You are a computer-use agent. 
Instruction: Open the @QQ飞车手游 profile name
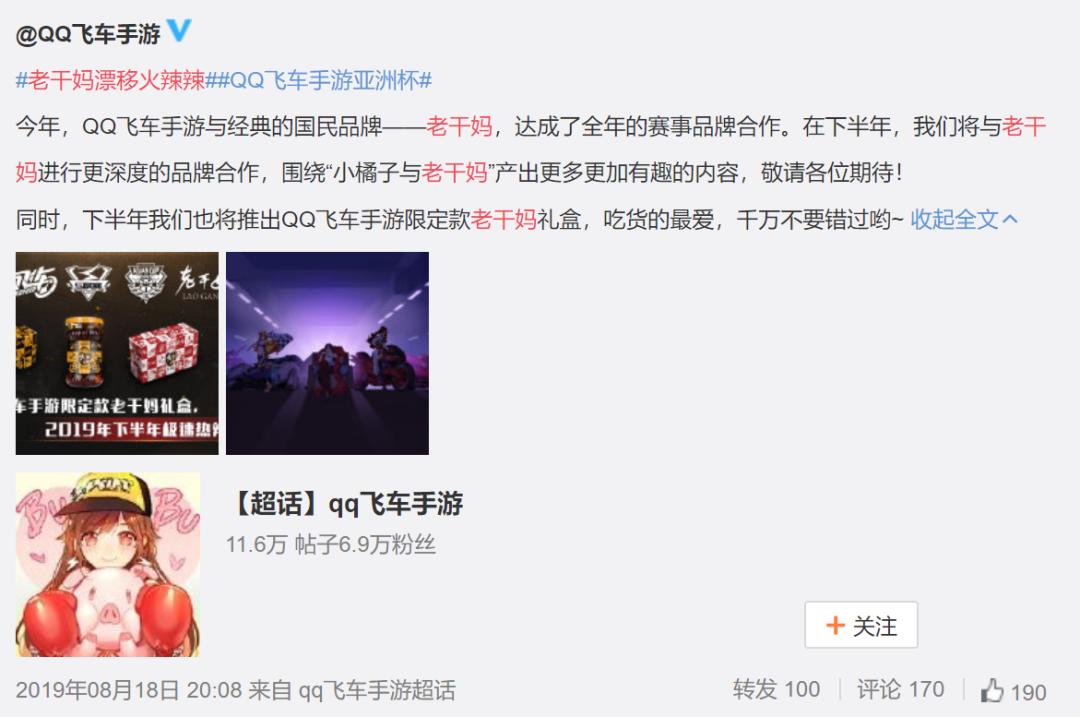click(88, 34)
